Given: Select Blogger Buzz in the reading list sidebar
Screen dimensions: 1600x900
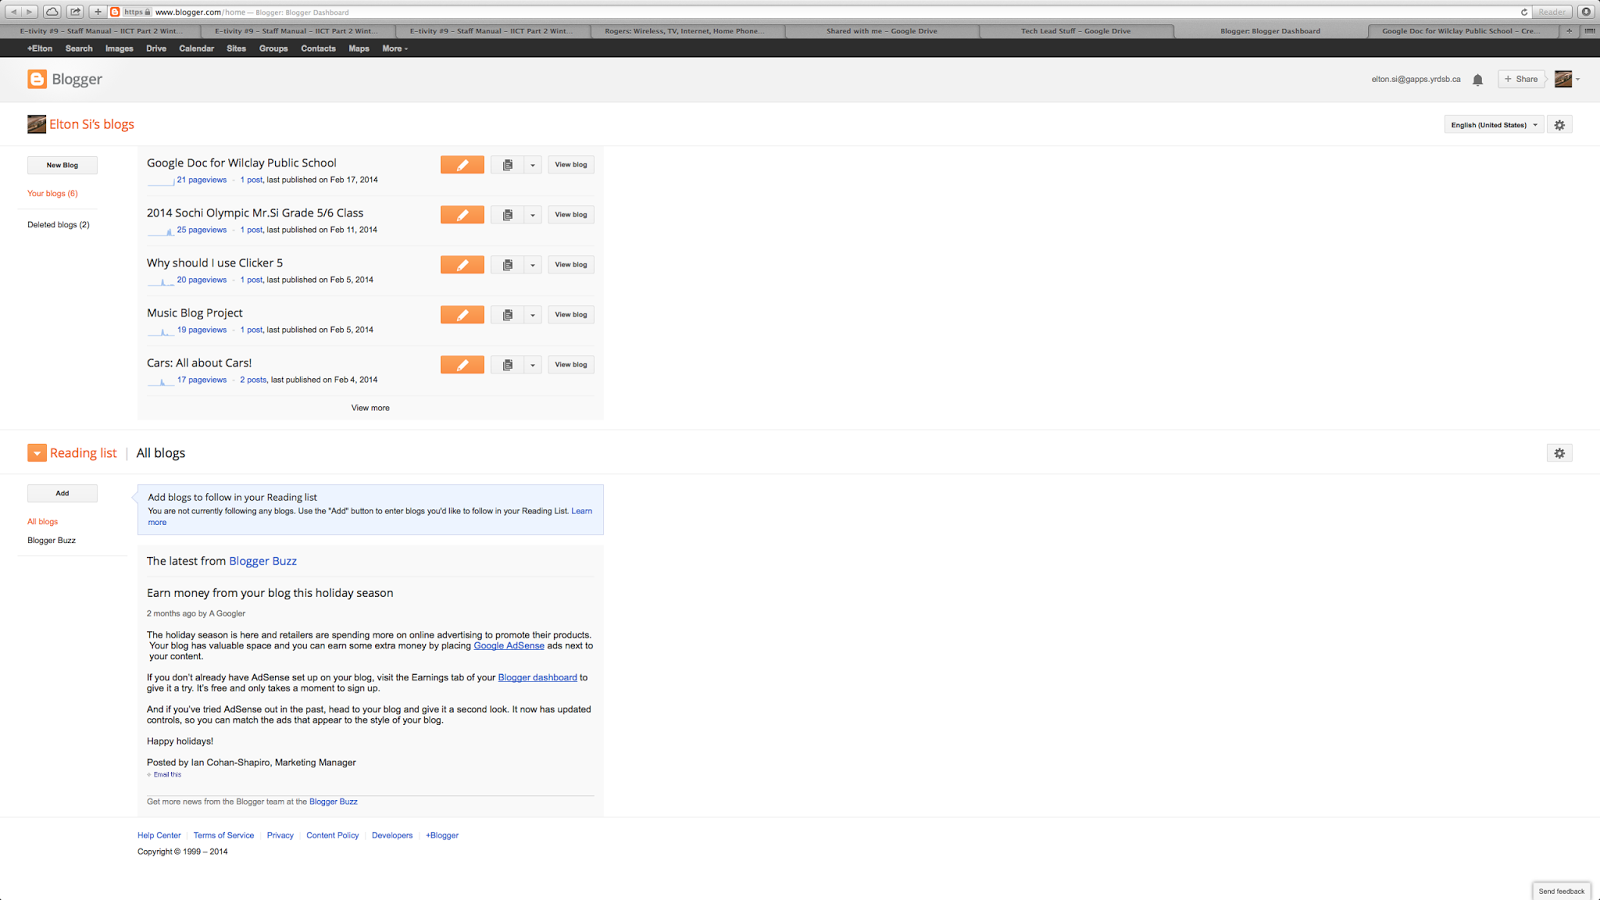Looking at the screenshot, I should [x=51, y=541].
